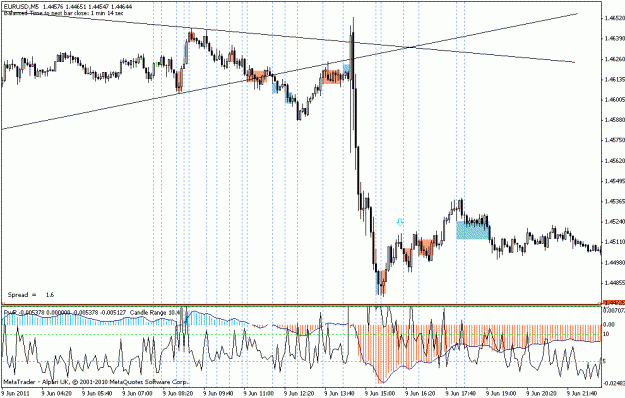Click price level 1.46005 on the axis
This screenshot has width=625, height=398.
pos(614,100)
